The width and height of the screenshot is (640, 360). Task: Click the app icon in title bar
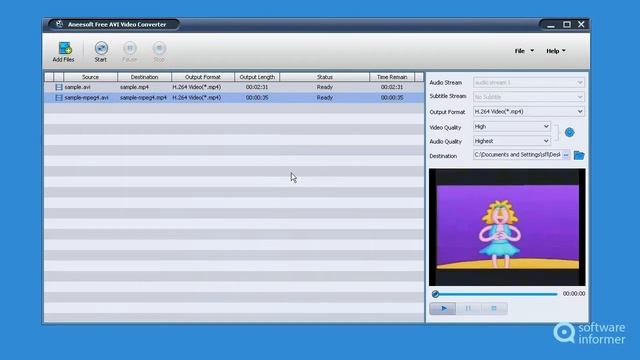60,24
